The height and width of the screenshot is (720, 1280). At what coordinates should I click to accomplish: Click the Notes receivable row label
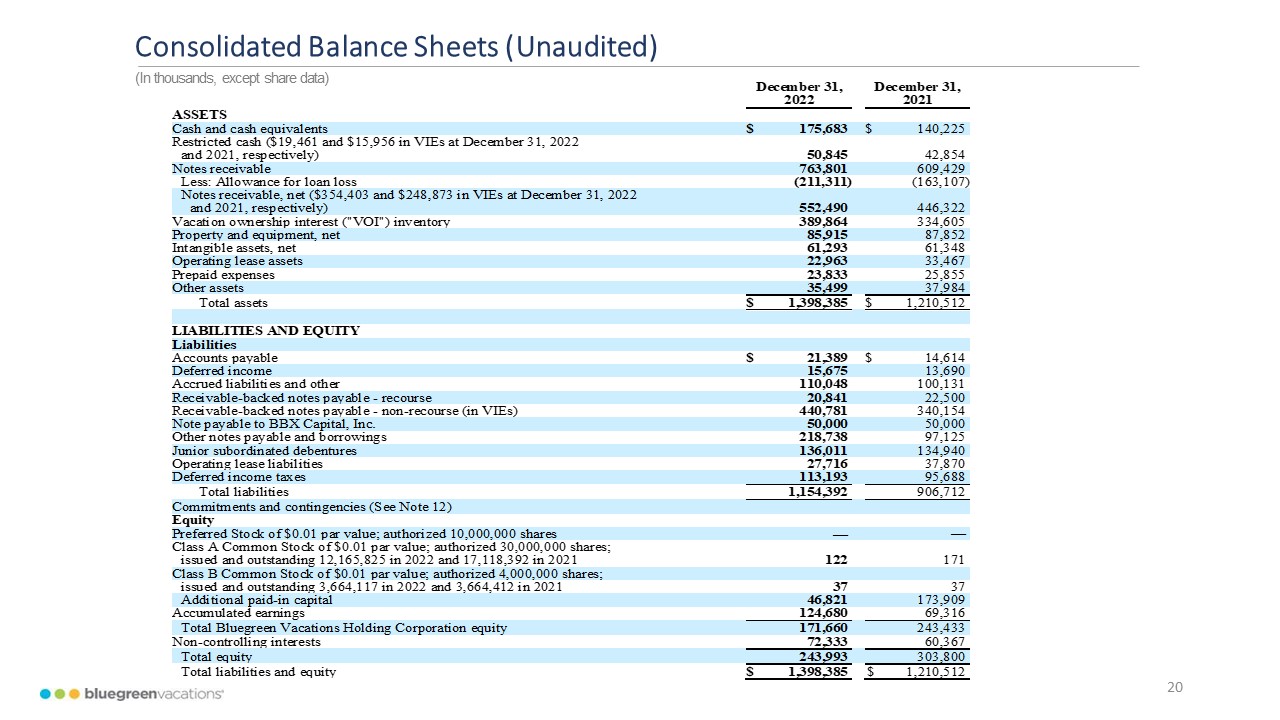(x=221, y=169)
